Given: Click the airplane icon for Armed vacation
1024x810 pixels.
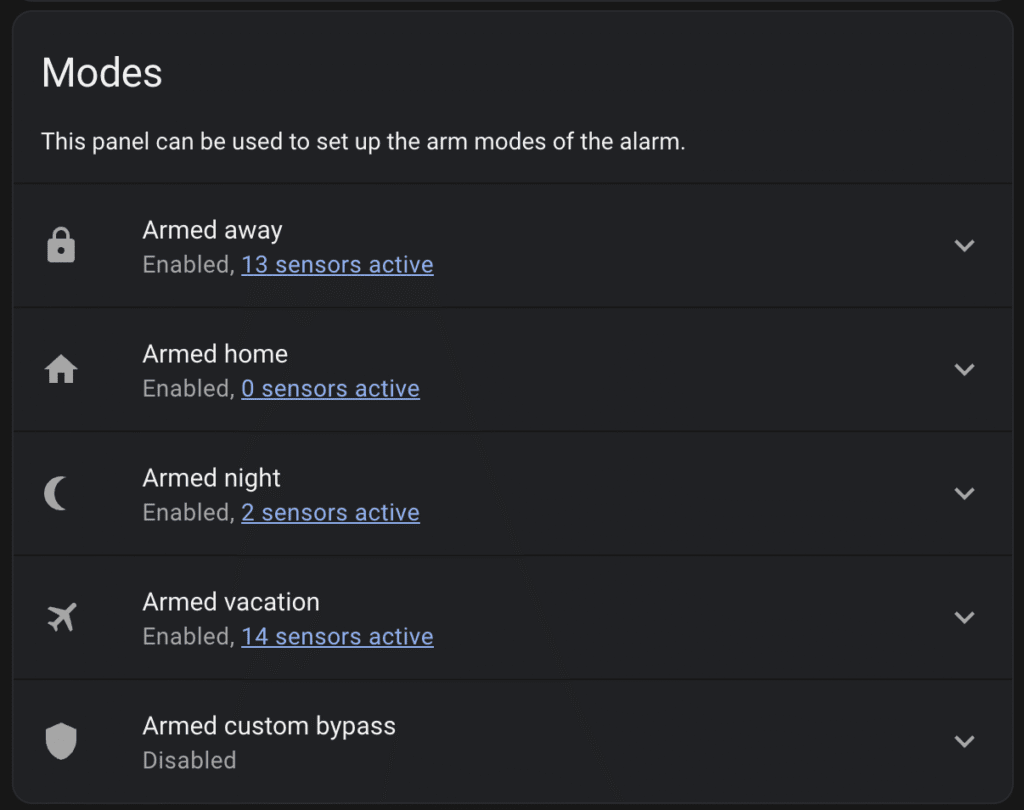Looking at the screenshot, I should [x=61, y=618].
